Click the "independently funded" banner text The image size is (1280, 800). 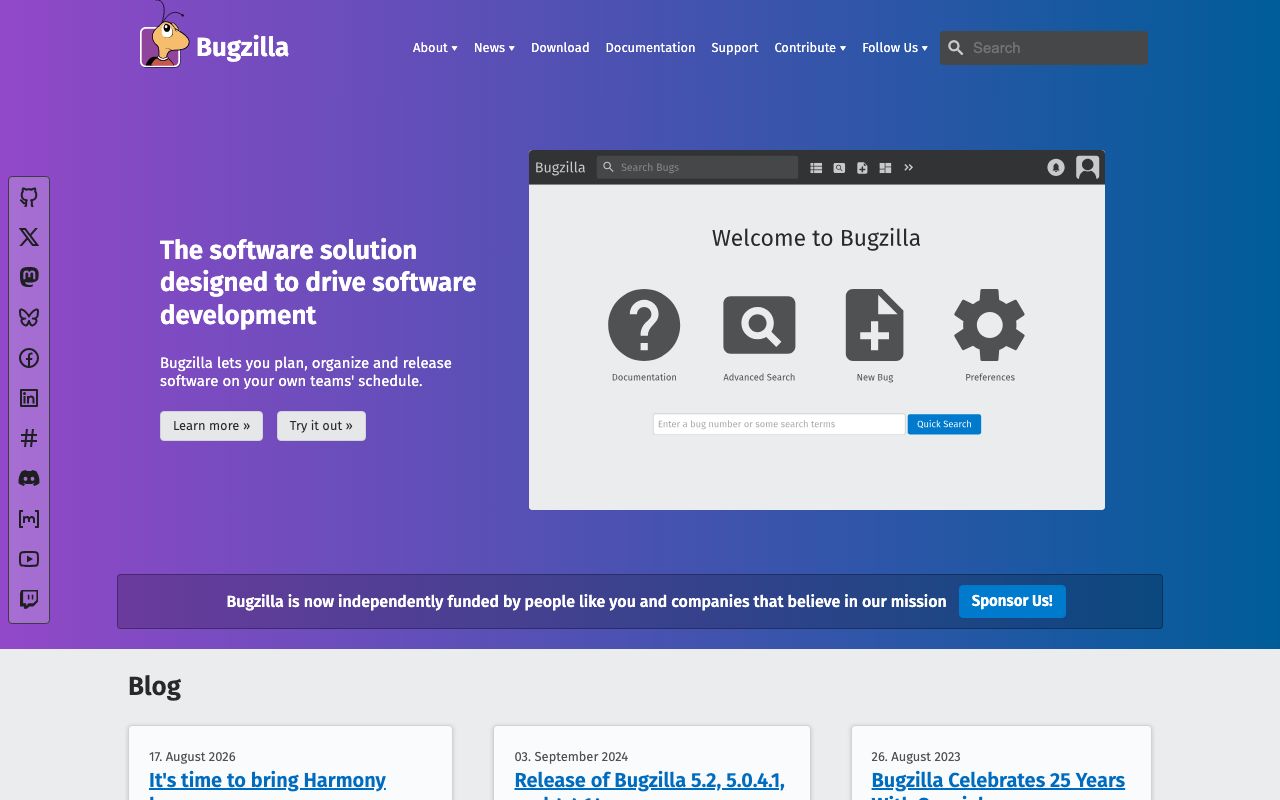point(586,602)
